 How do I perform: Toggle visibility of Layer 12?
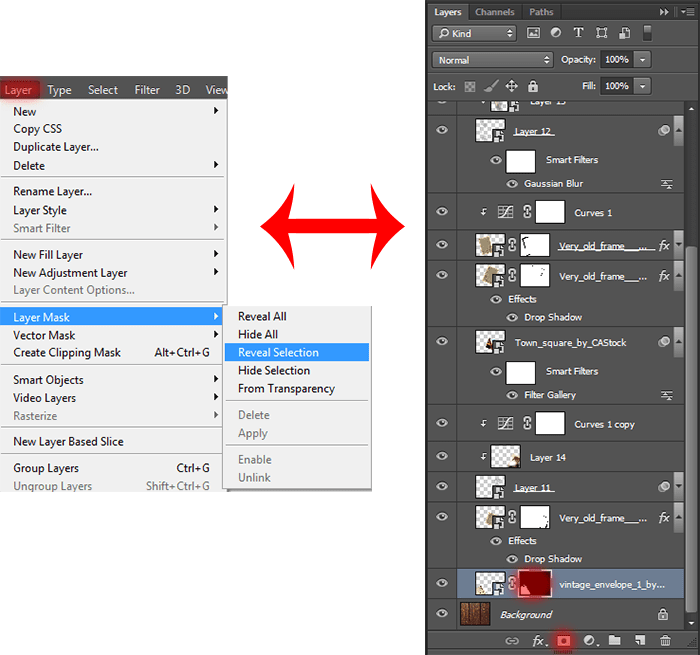(x=442, y=130)
